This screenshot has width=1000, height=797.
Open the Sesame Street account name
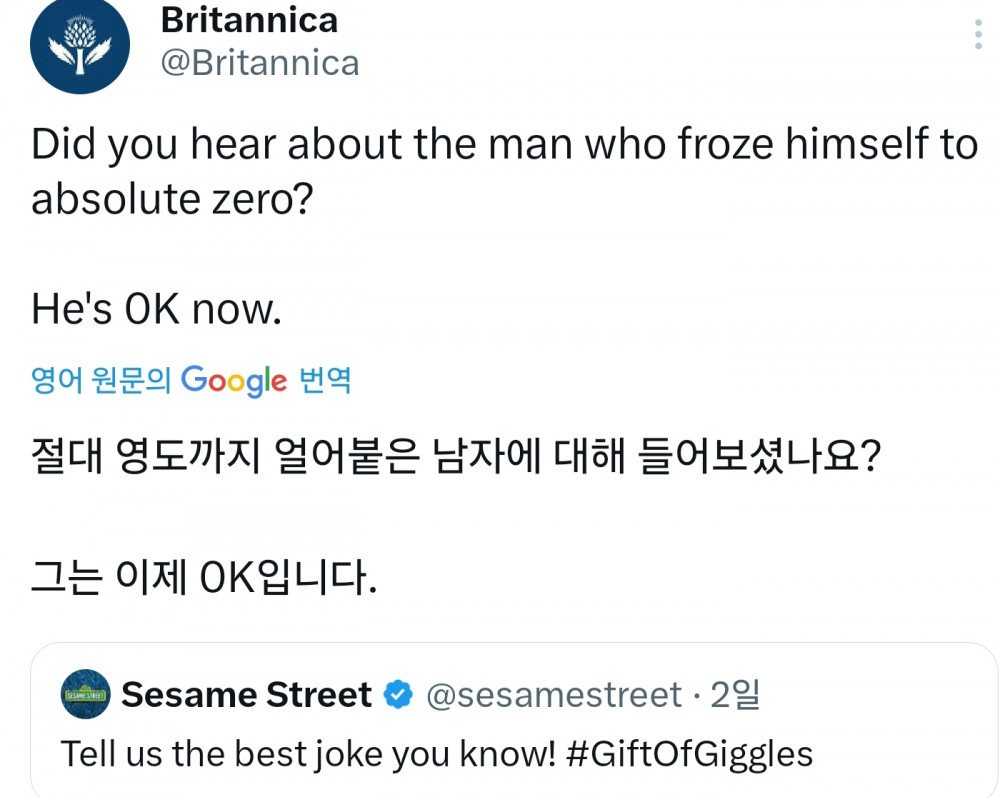click(x=246, y=694)
